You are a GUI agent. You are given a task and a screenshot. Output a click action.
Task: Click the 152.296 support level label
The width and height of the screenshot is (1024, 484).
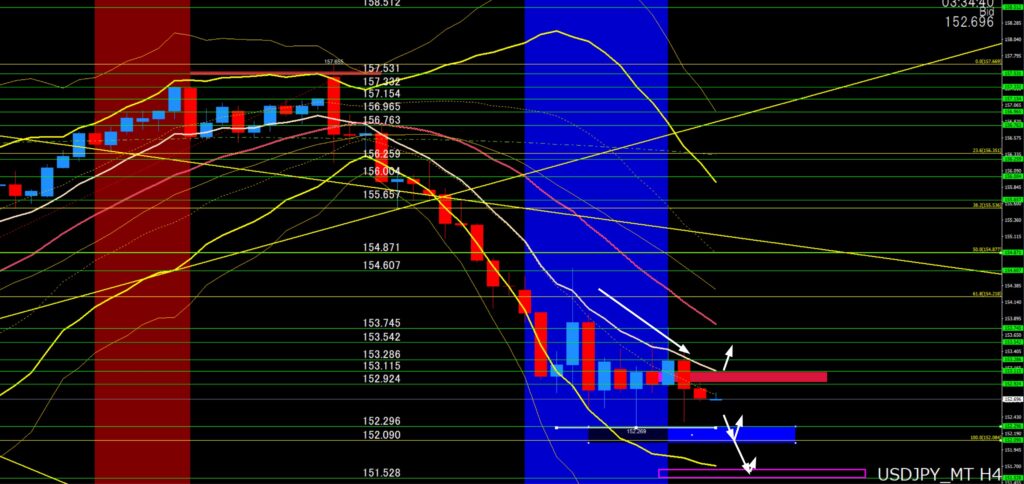point(382,421)
